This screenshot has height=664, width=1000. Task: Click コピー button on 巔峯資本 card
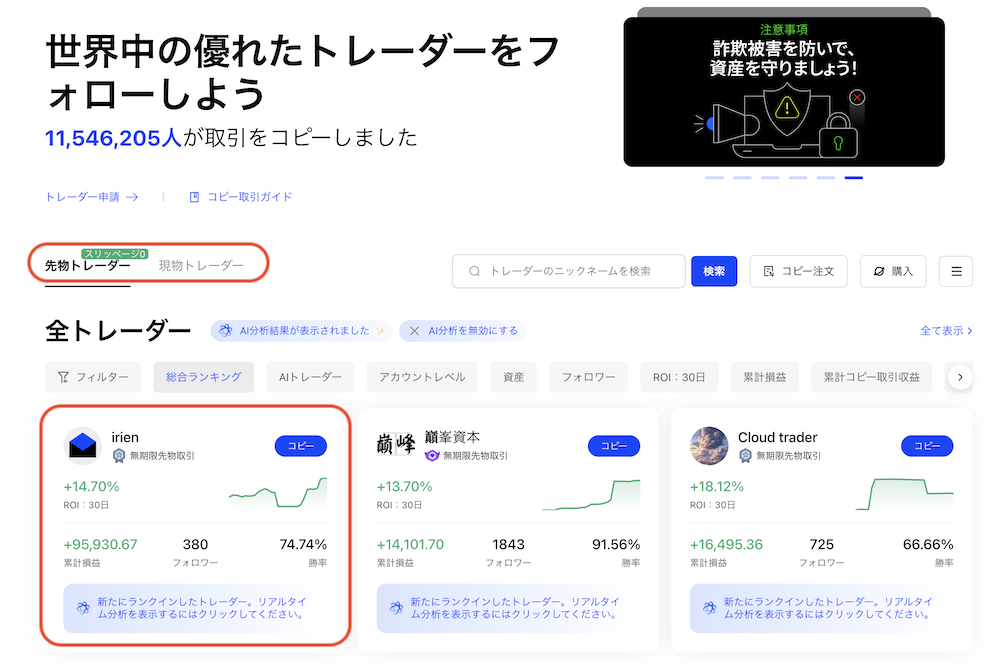(614, 446)
